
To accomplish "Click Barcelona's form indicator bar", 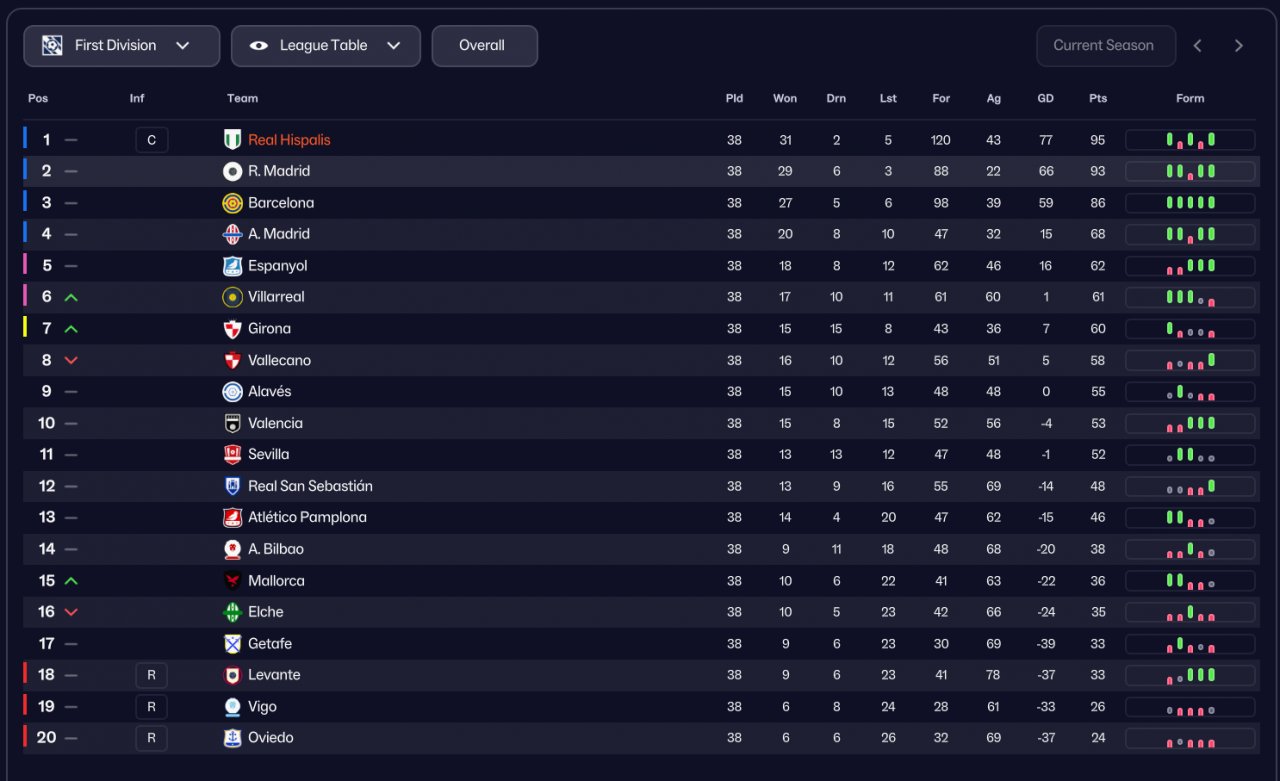I will (1190, 203).
